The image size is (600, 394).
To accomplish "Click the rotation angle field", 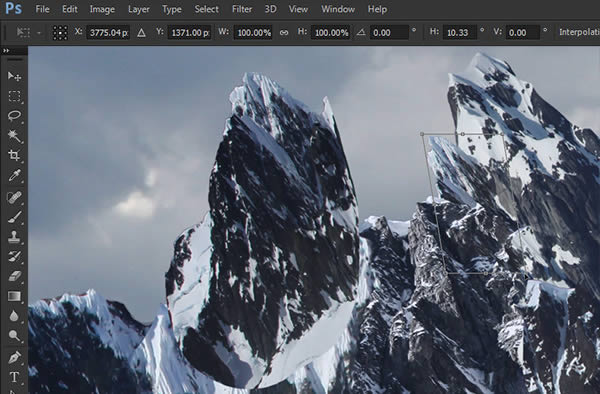I will (389, 33).
